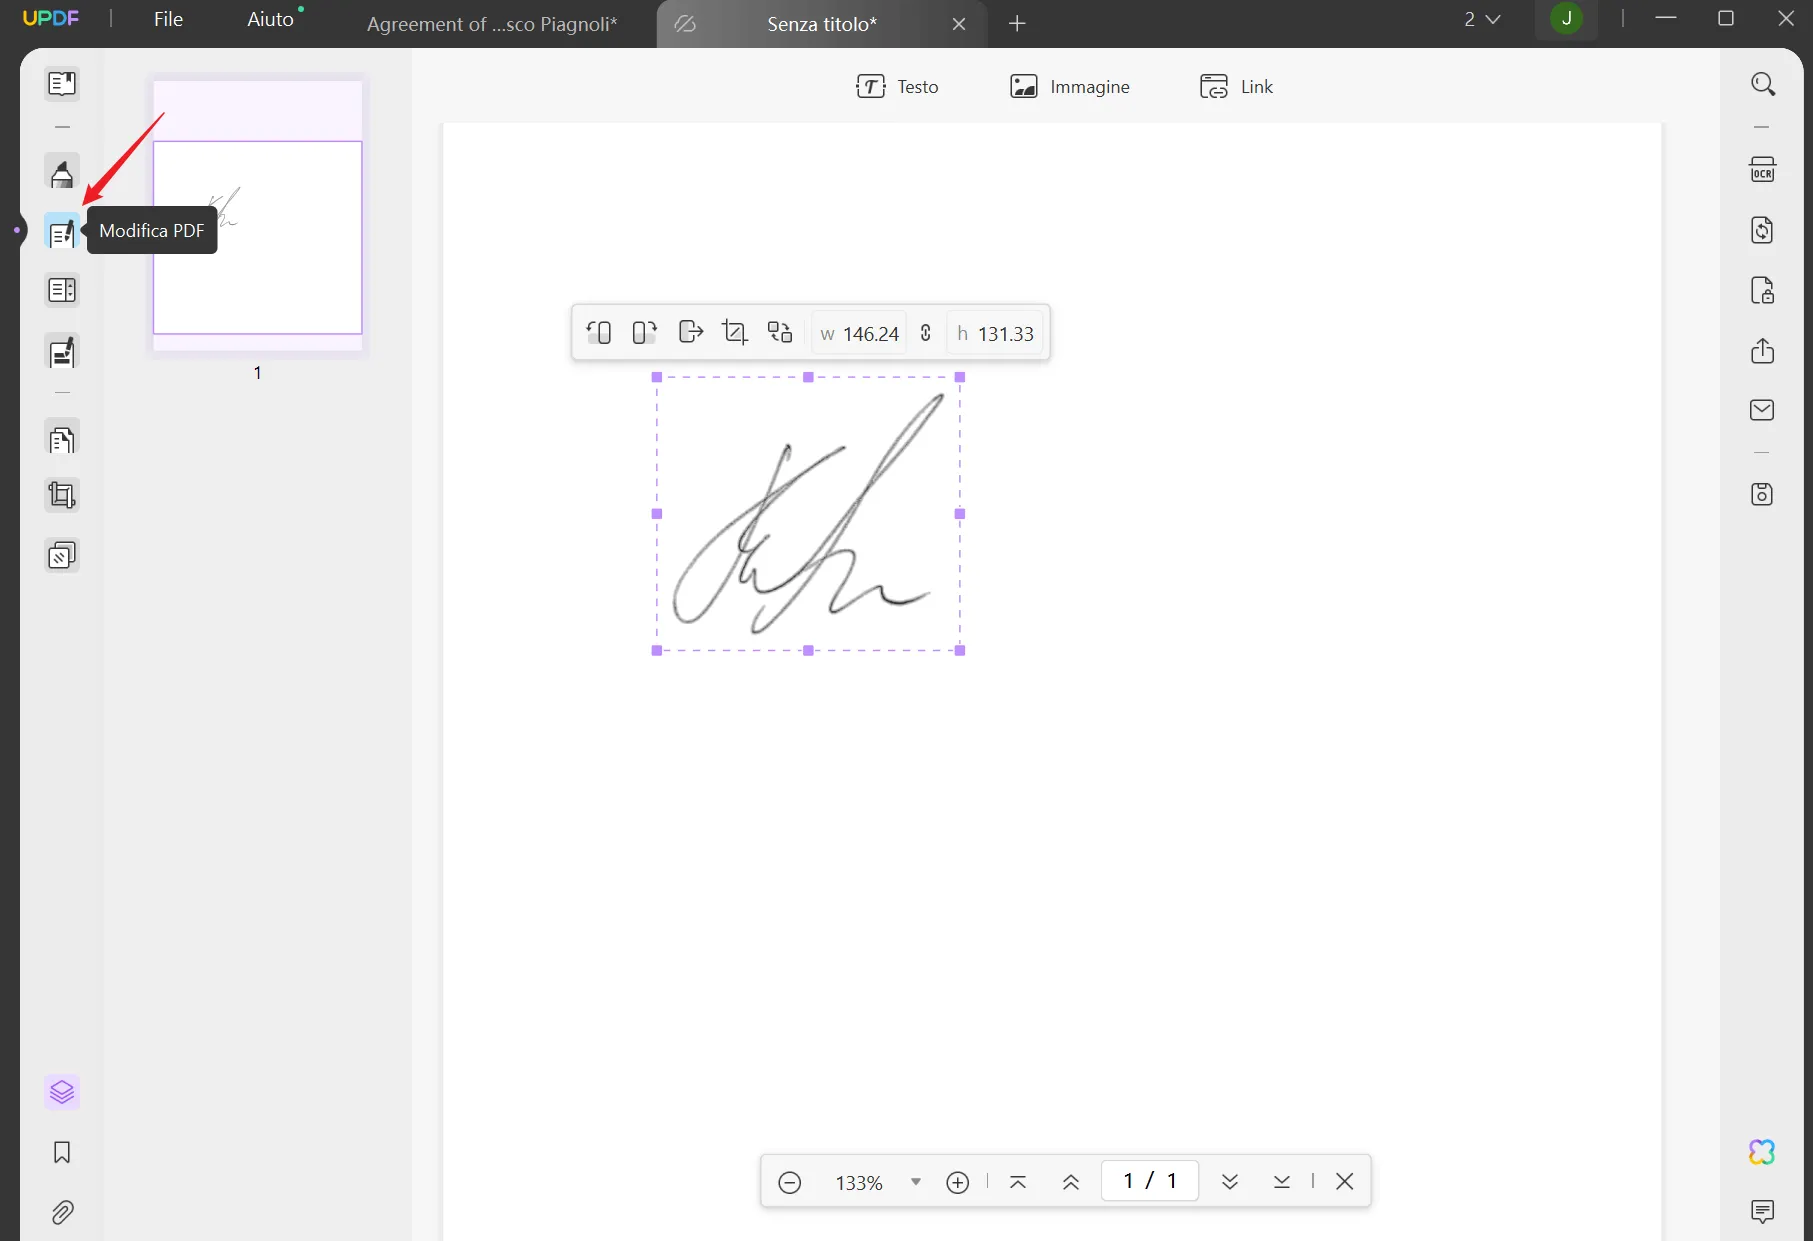The width and height of the screenshot is (1813, 1241).
Task: Open the Reader mode icon in left sidebar
Action: (62, 84)
